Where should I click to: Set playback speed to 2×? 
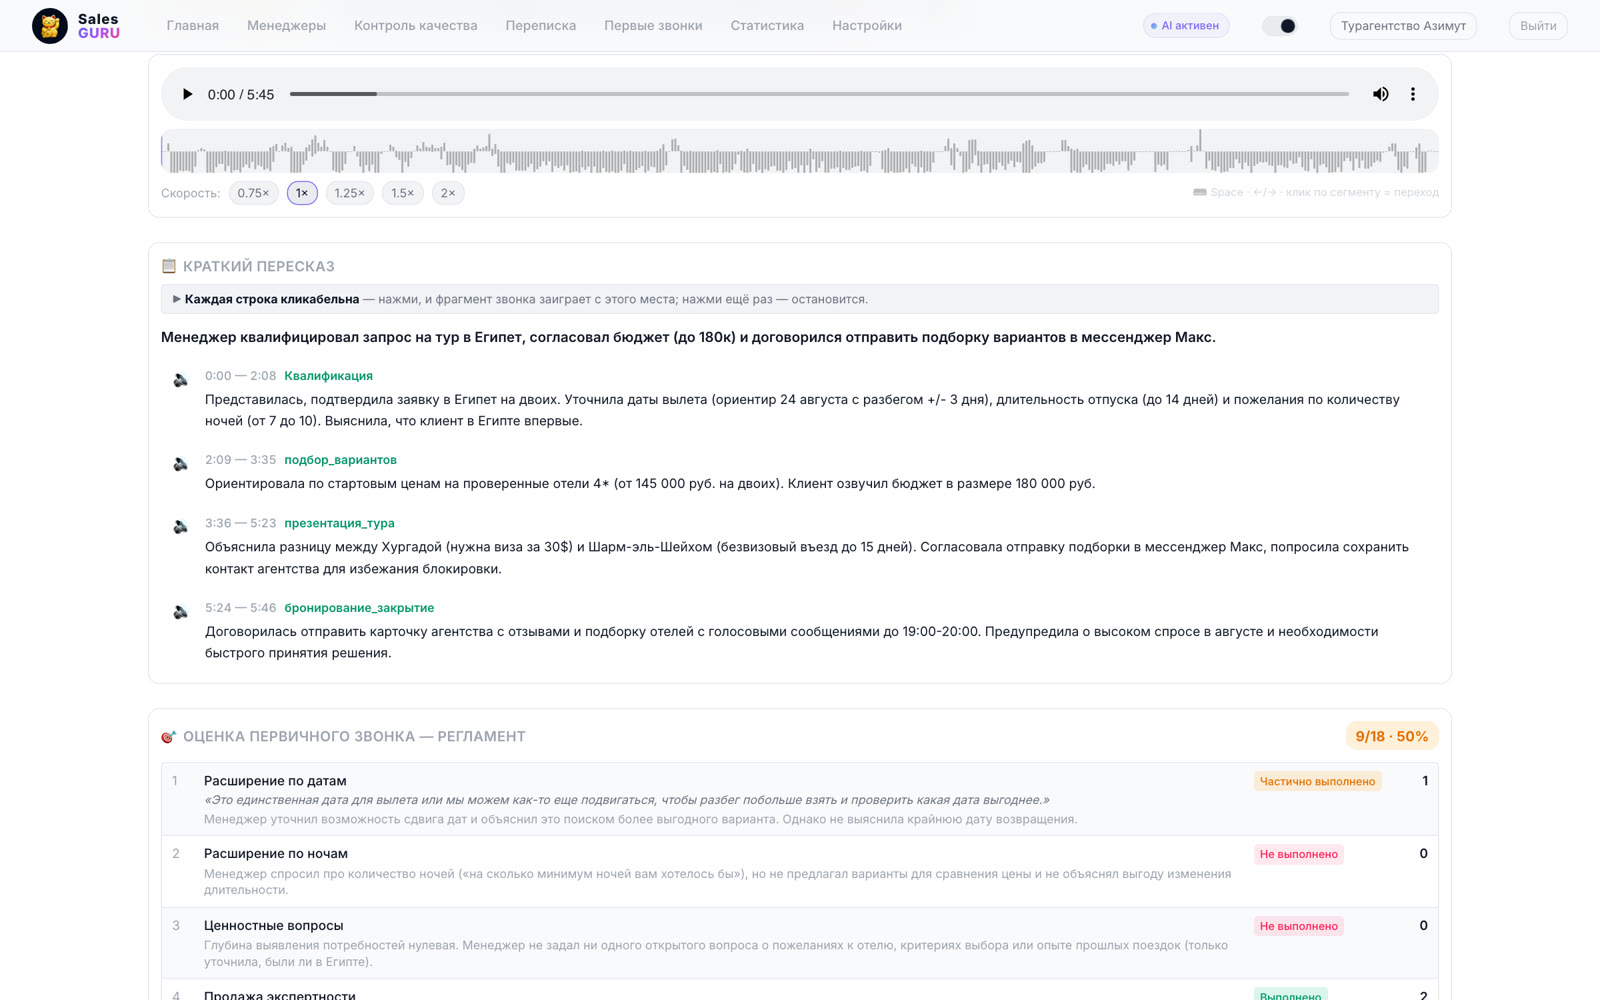[448, 193]
